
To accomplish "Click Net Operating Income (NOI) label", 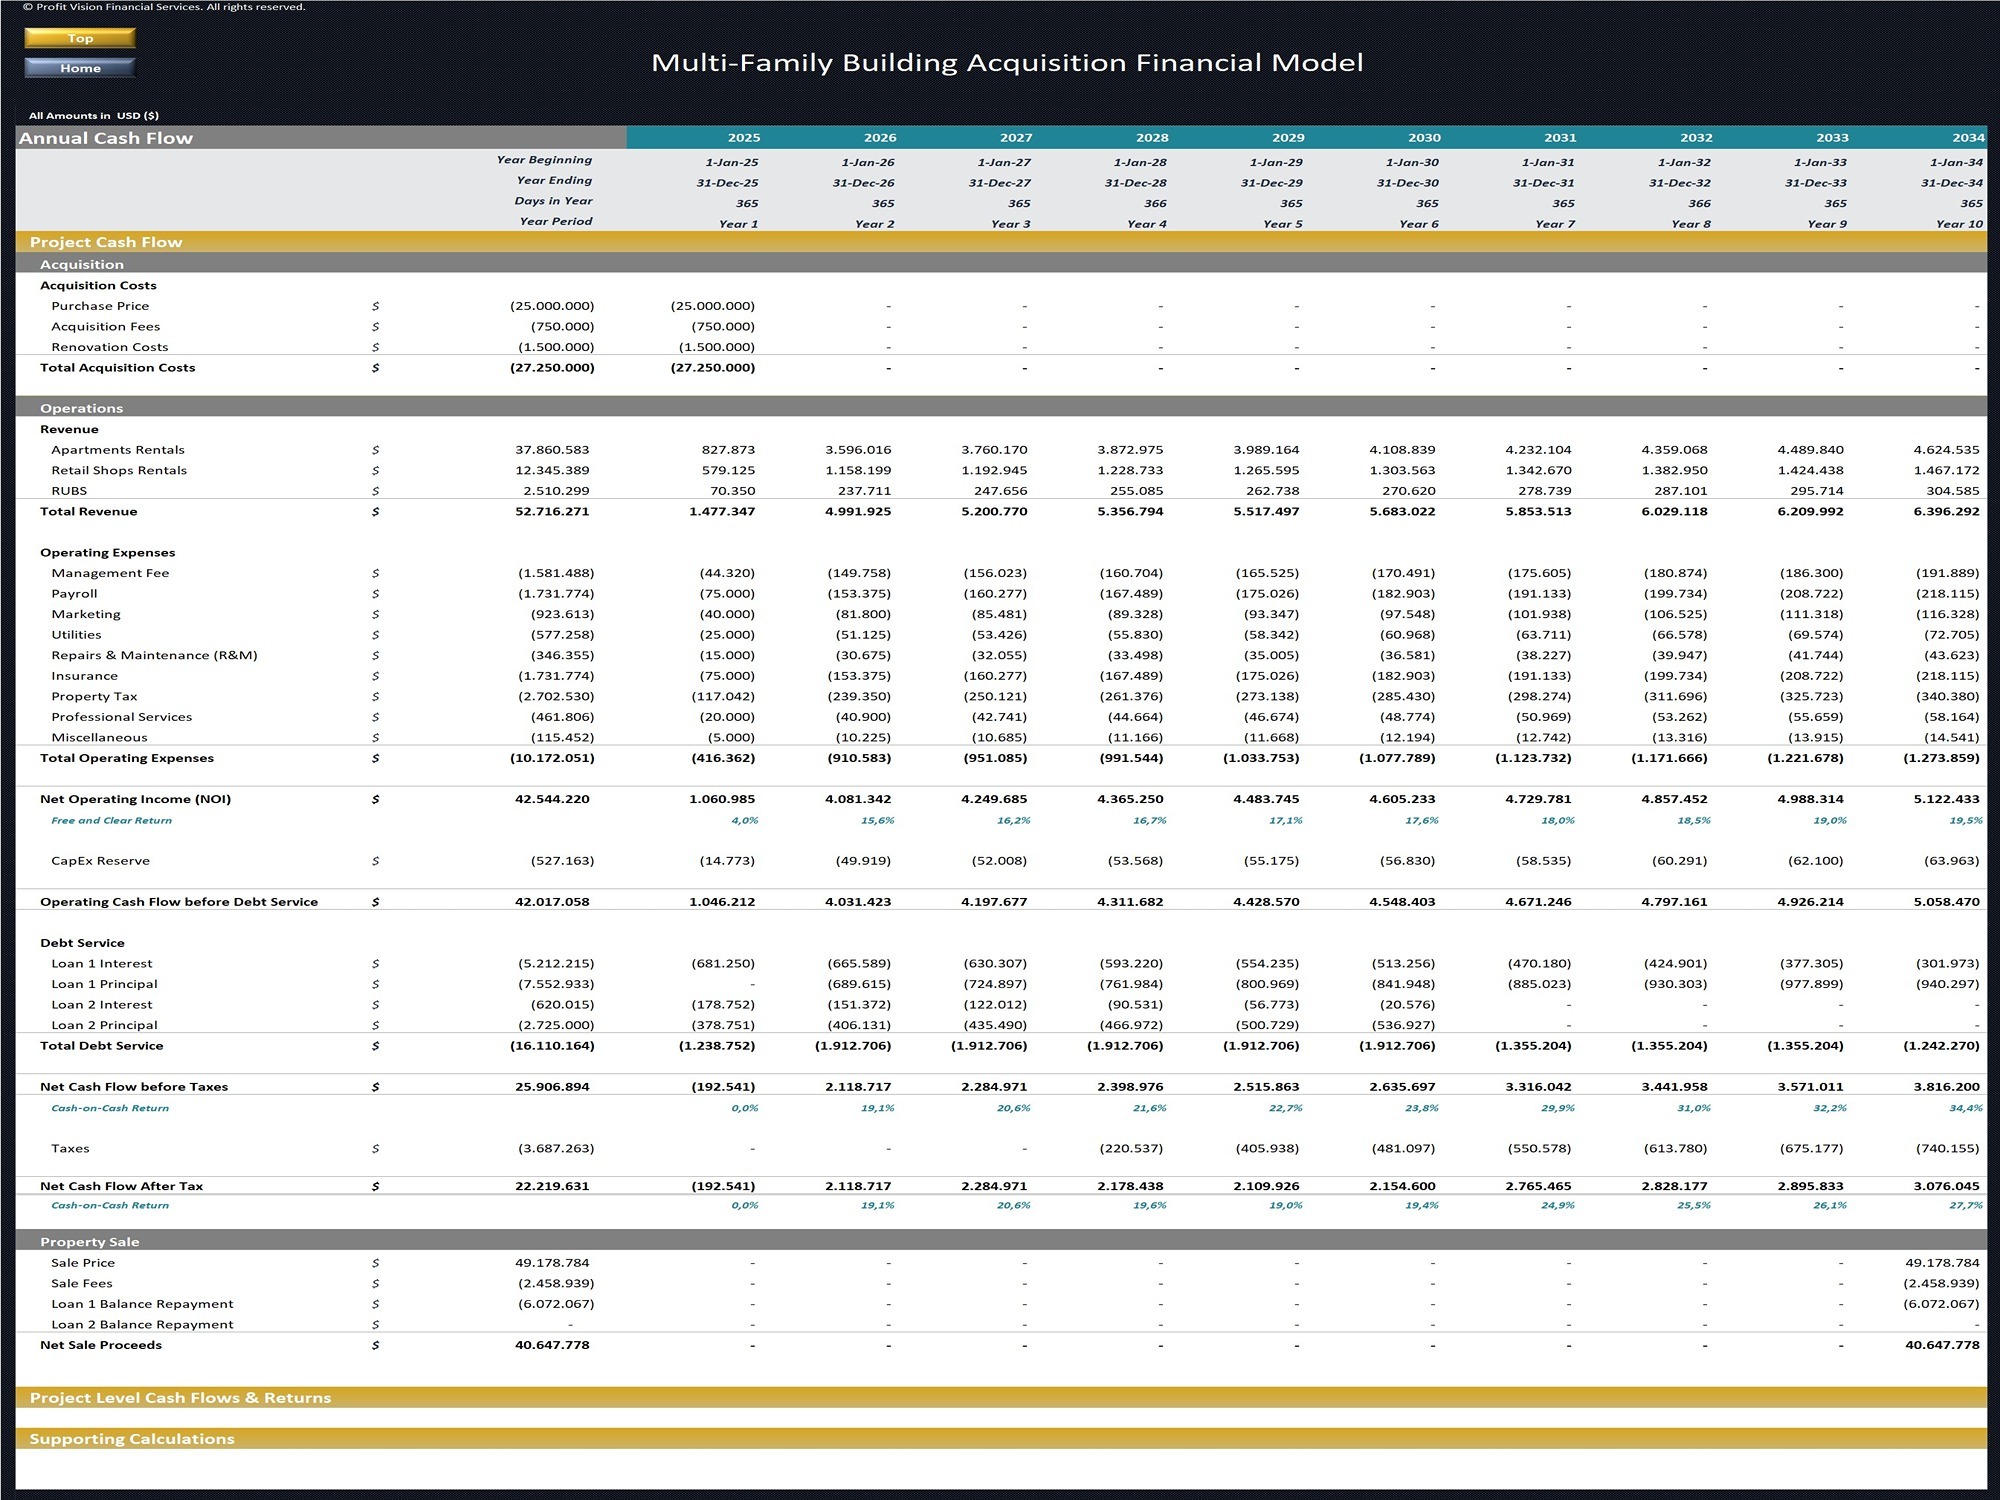I will tap(135, 799).
